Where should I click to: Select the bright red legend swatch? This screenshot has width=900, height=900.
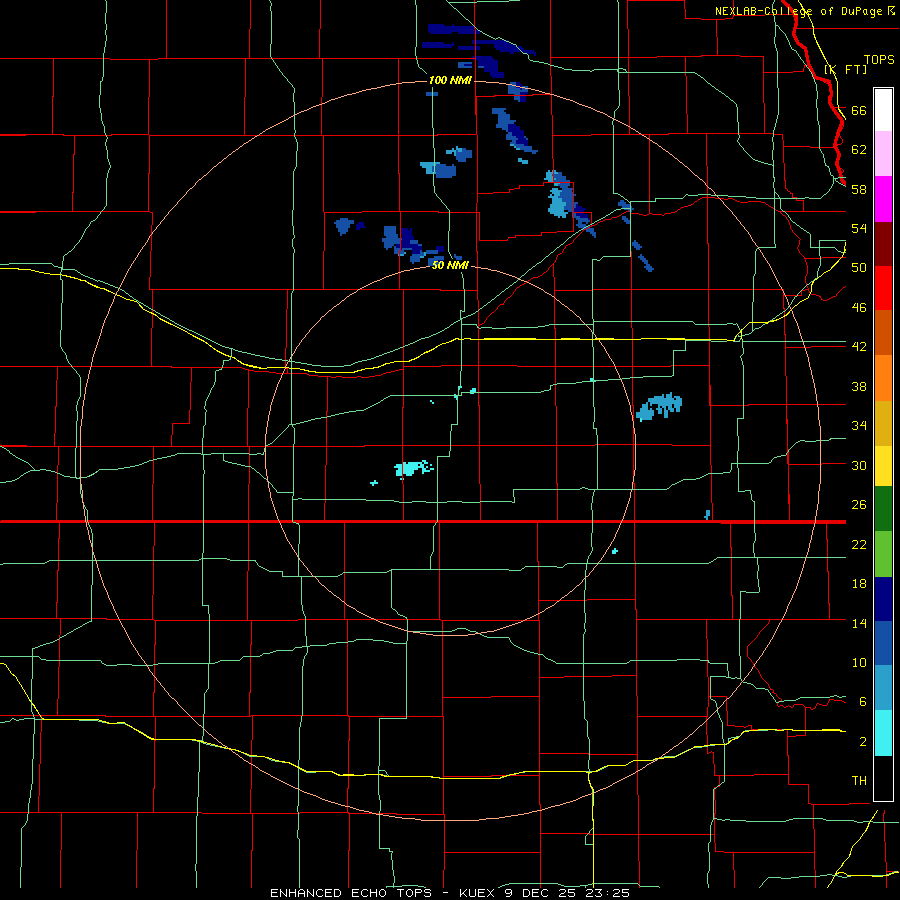(x=883, y=288)
